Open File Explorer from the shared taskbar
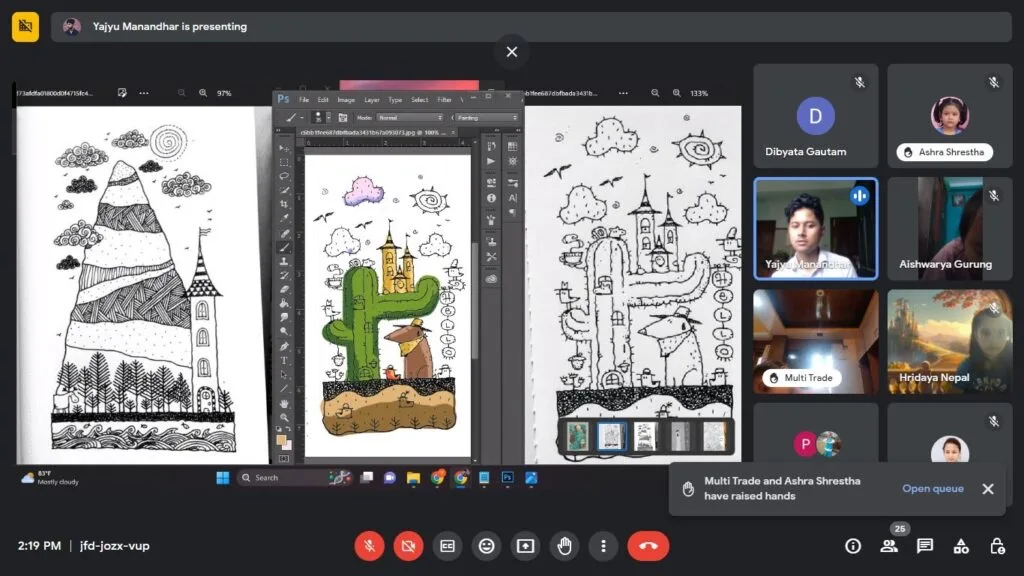Image resolution: width=1024 pixels, height=576 pixels. (413, 478)
